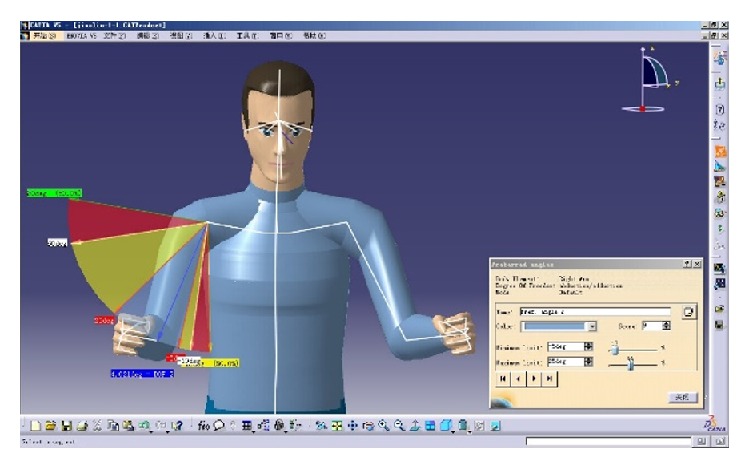
Task: Click the Open folder icon
Action: pos(51,425)
